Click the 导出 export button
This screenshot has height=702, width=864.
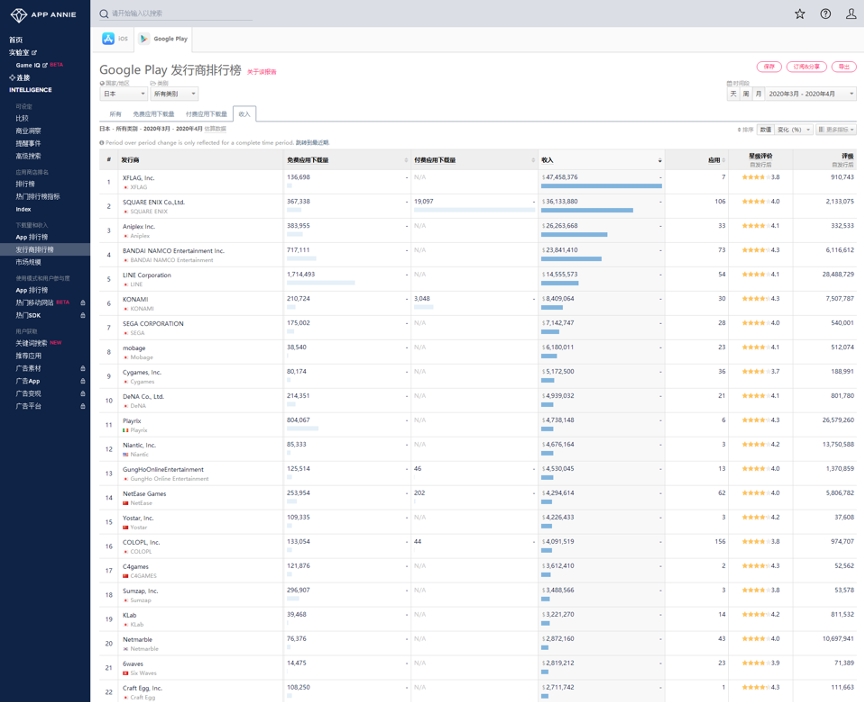point(843,67)
